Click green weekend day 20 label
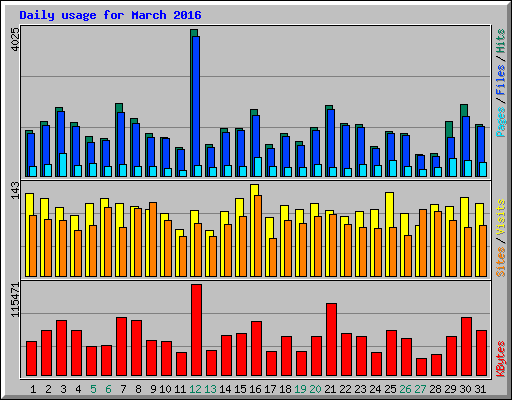This screenshot has height=400, width=512. pyautogui.click(x=315, y=389)
